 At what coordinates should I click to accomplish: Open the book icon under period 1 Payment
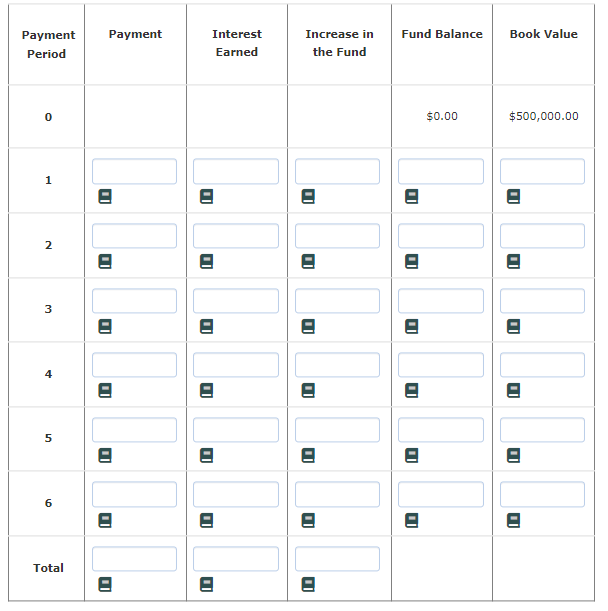(105, 196)
